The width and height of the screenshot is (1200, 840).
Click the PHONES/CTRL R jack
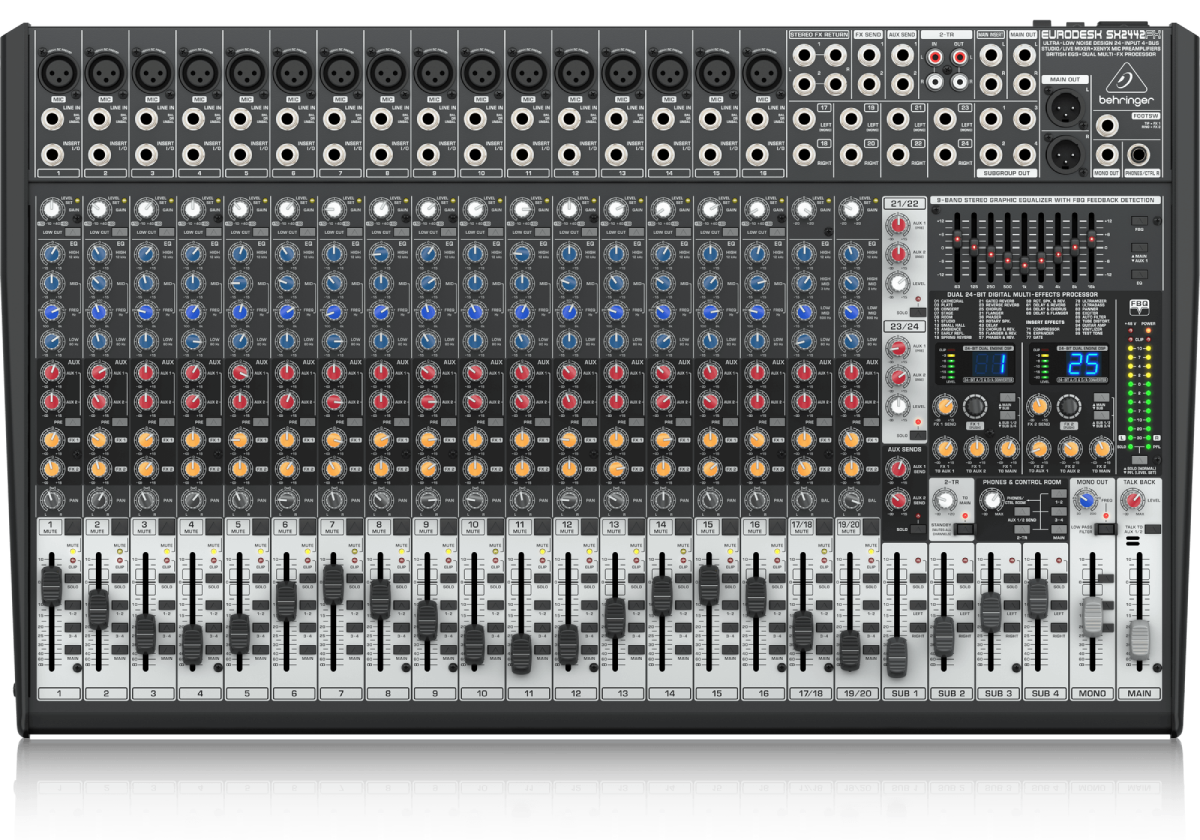[x=1141, y=156]
